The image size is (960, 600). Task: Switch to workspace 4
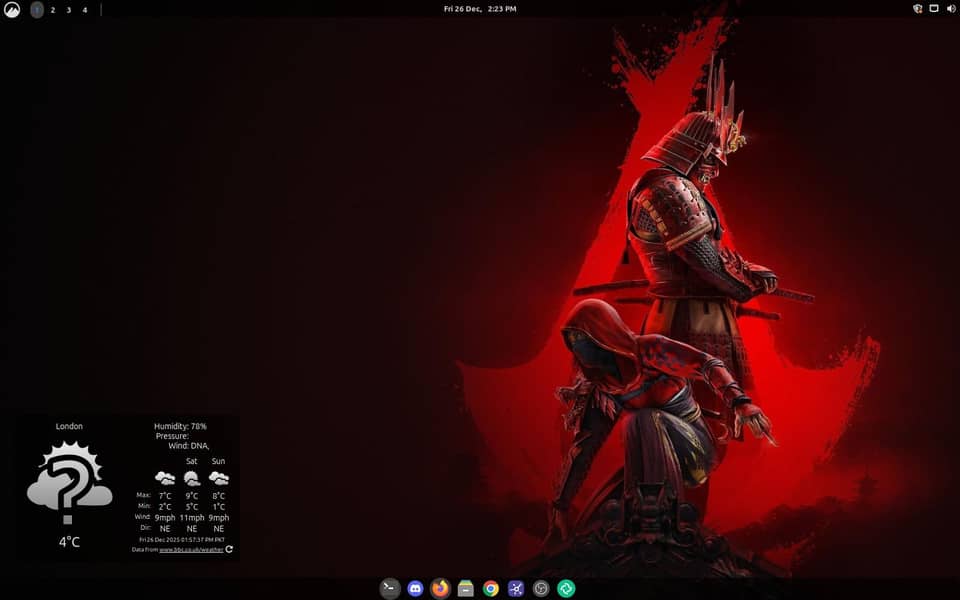pyautogui.click(x=84, y=10)
